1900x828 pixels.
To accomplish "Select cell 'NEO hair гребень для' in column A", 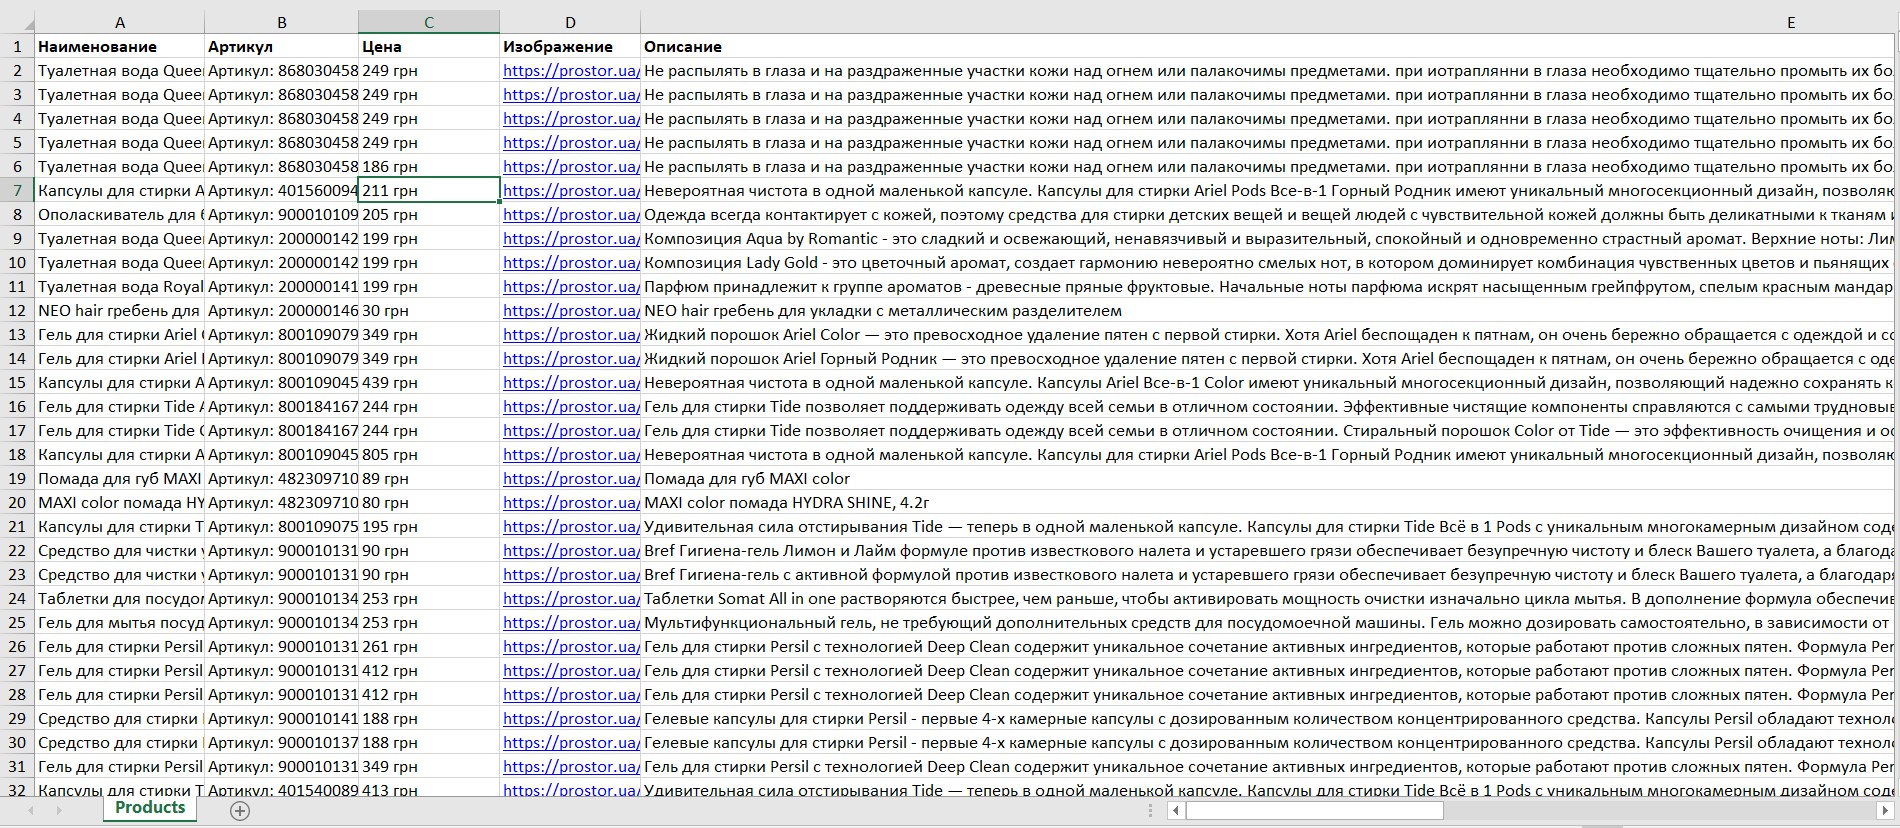I will click(119, 310).
